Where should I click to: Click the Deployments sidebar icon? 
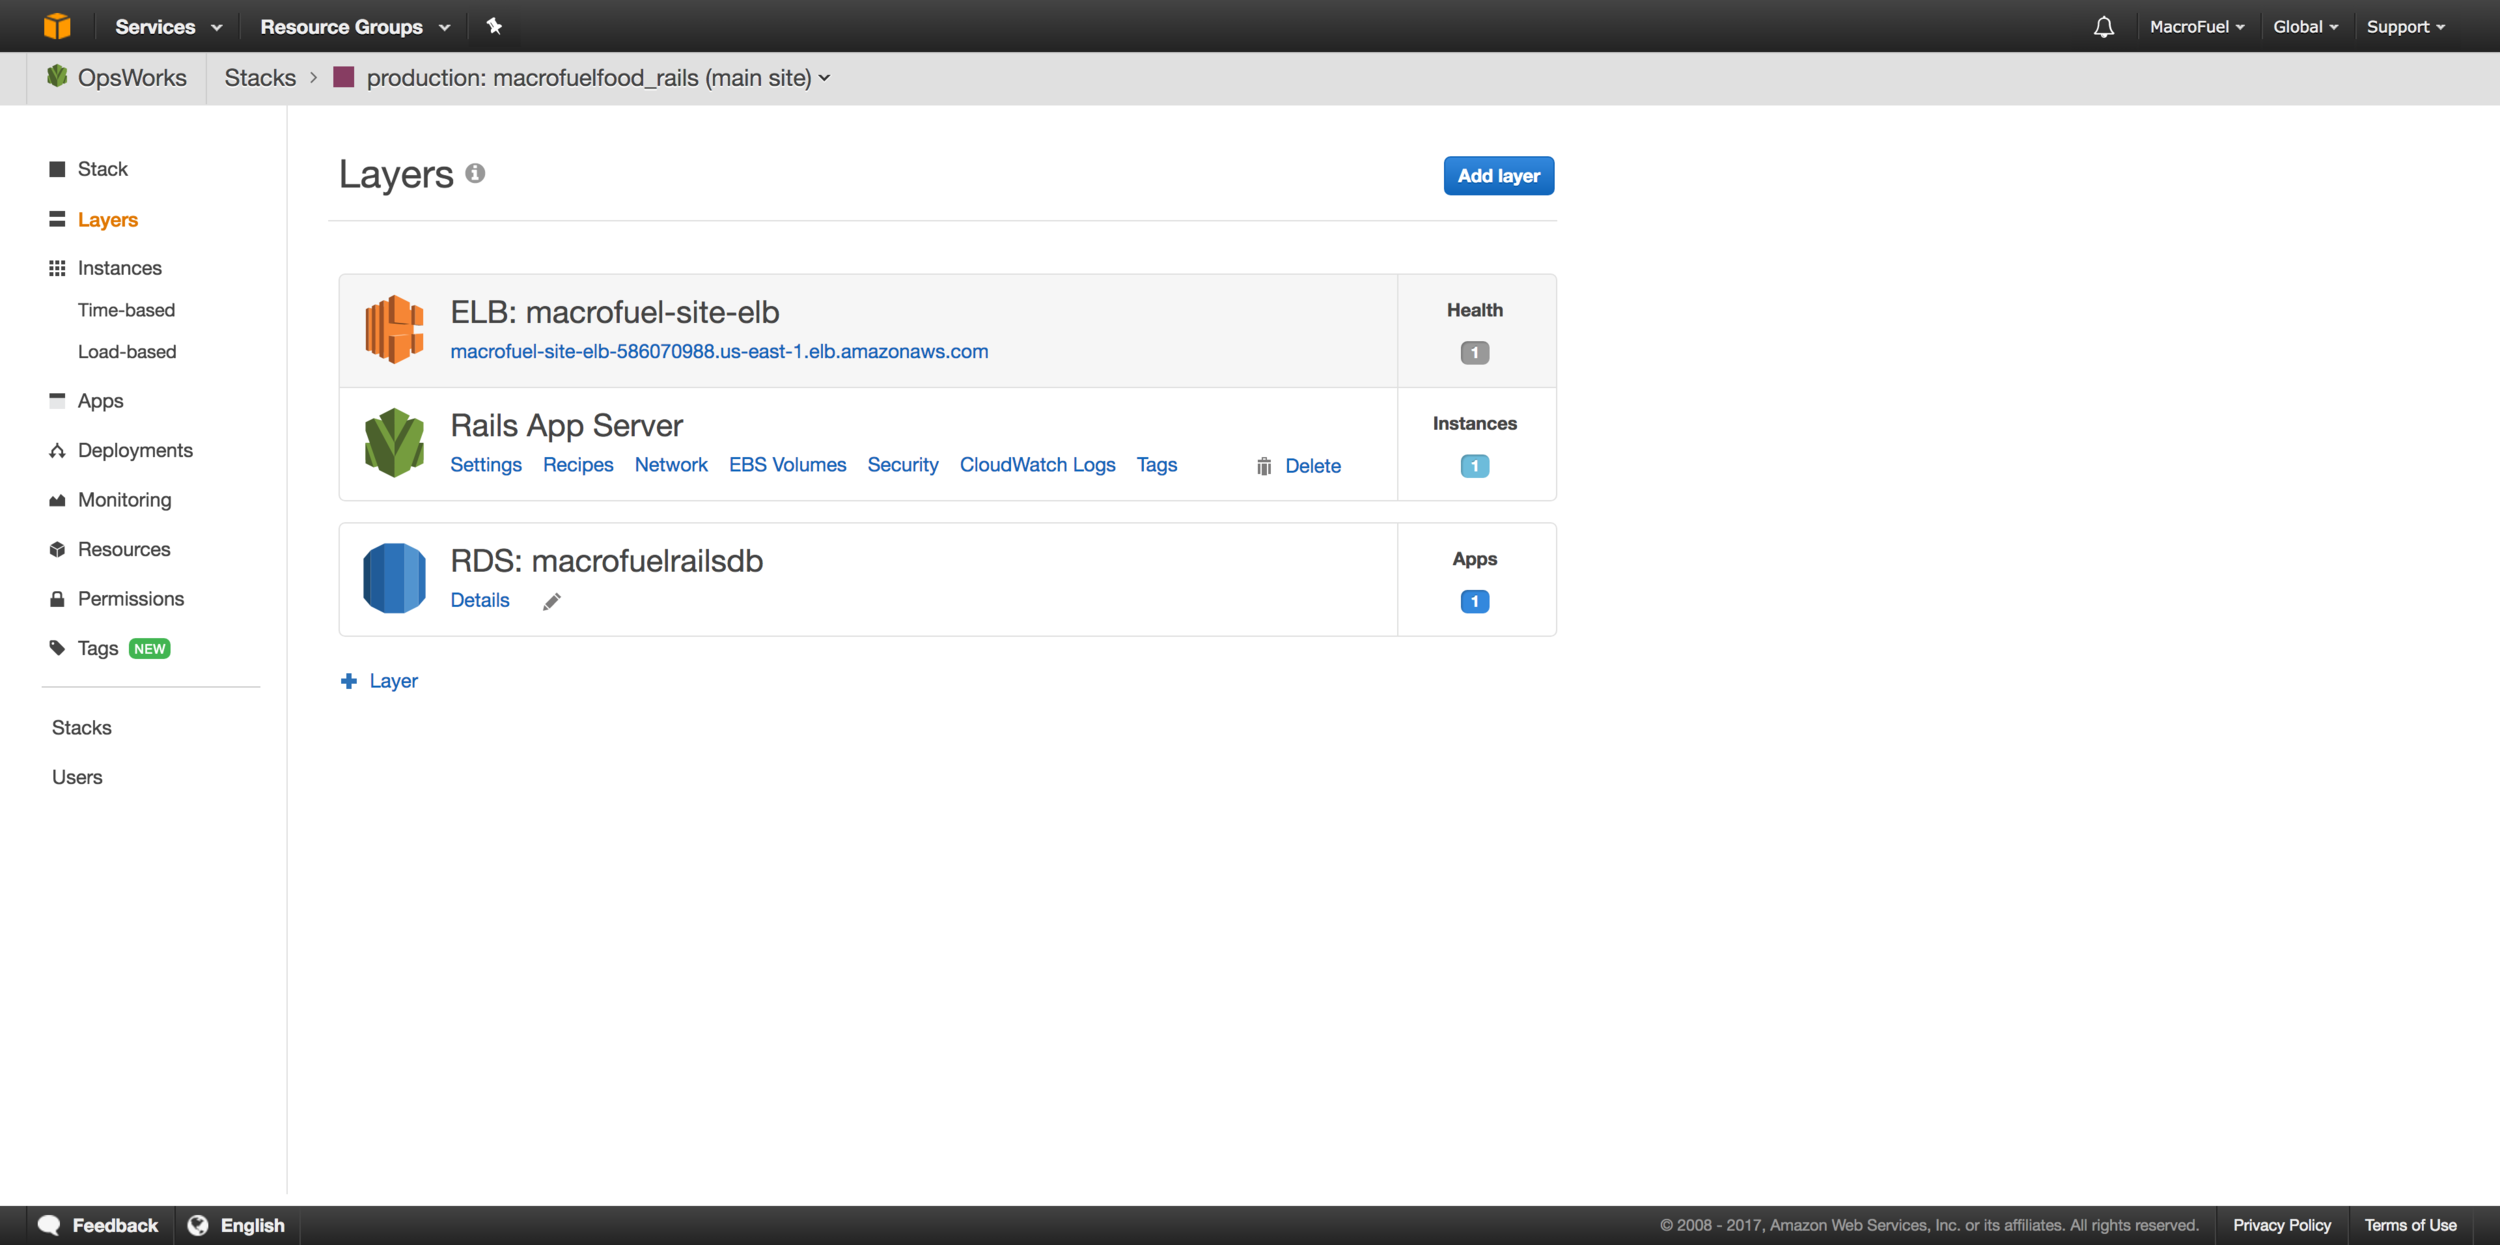point(57,451)
